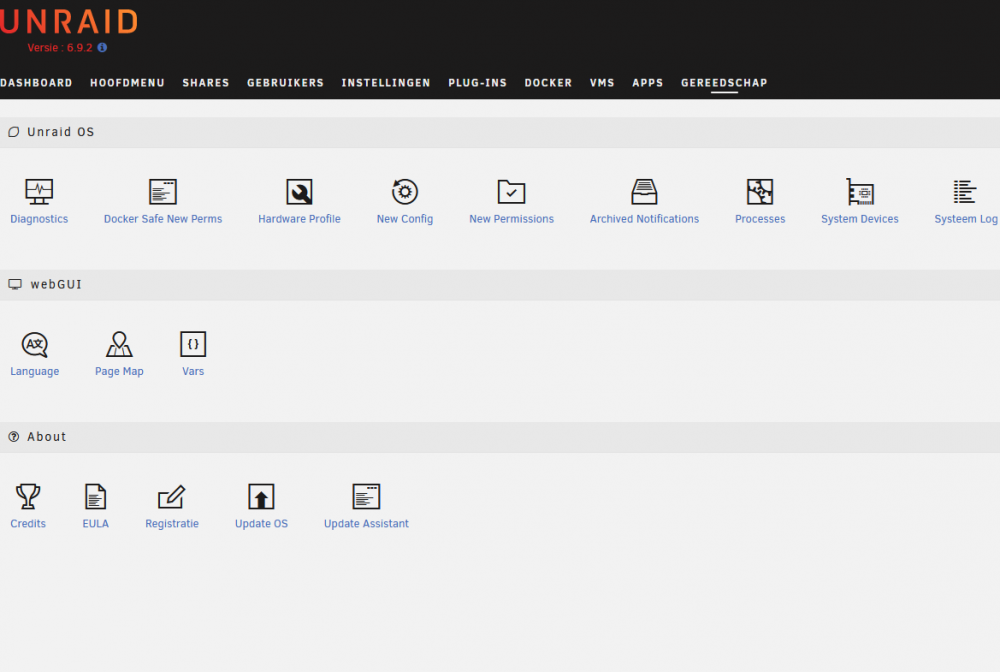Click the Language label link

pos(34,371)
